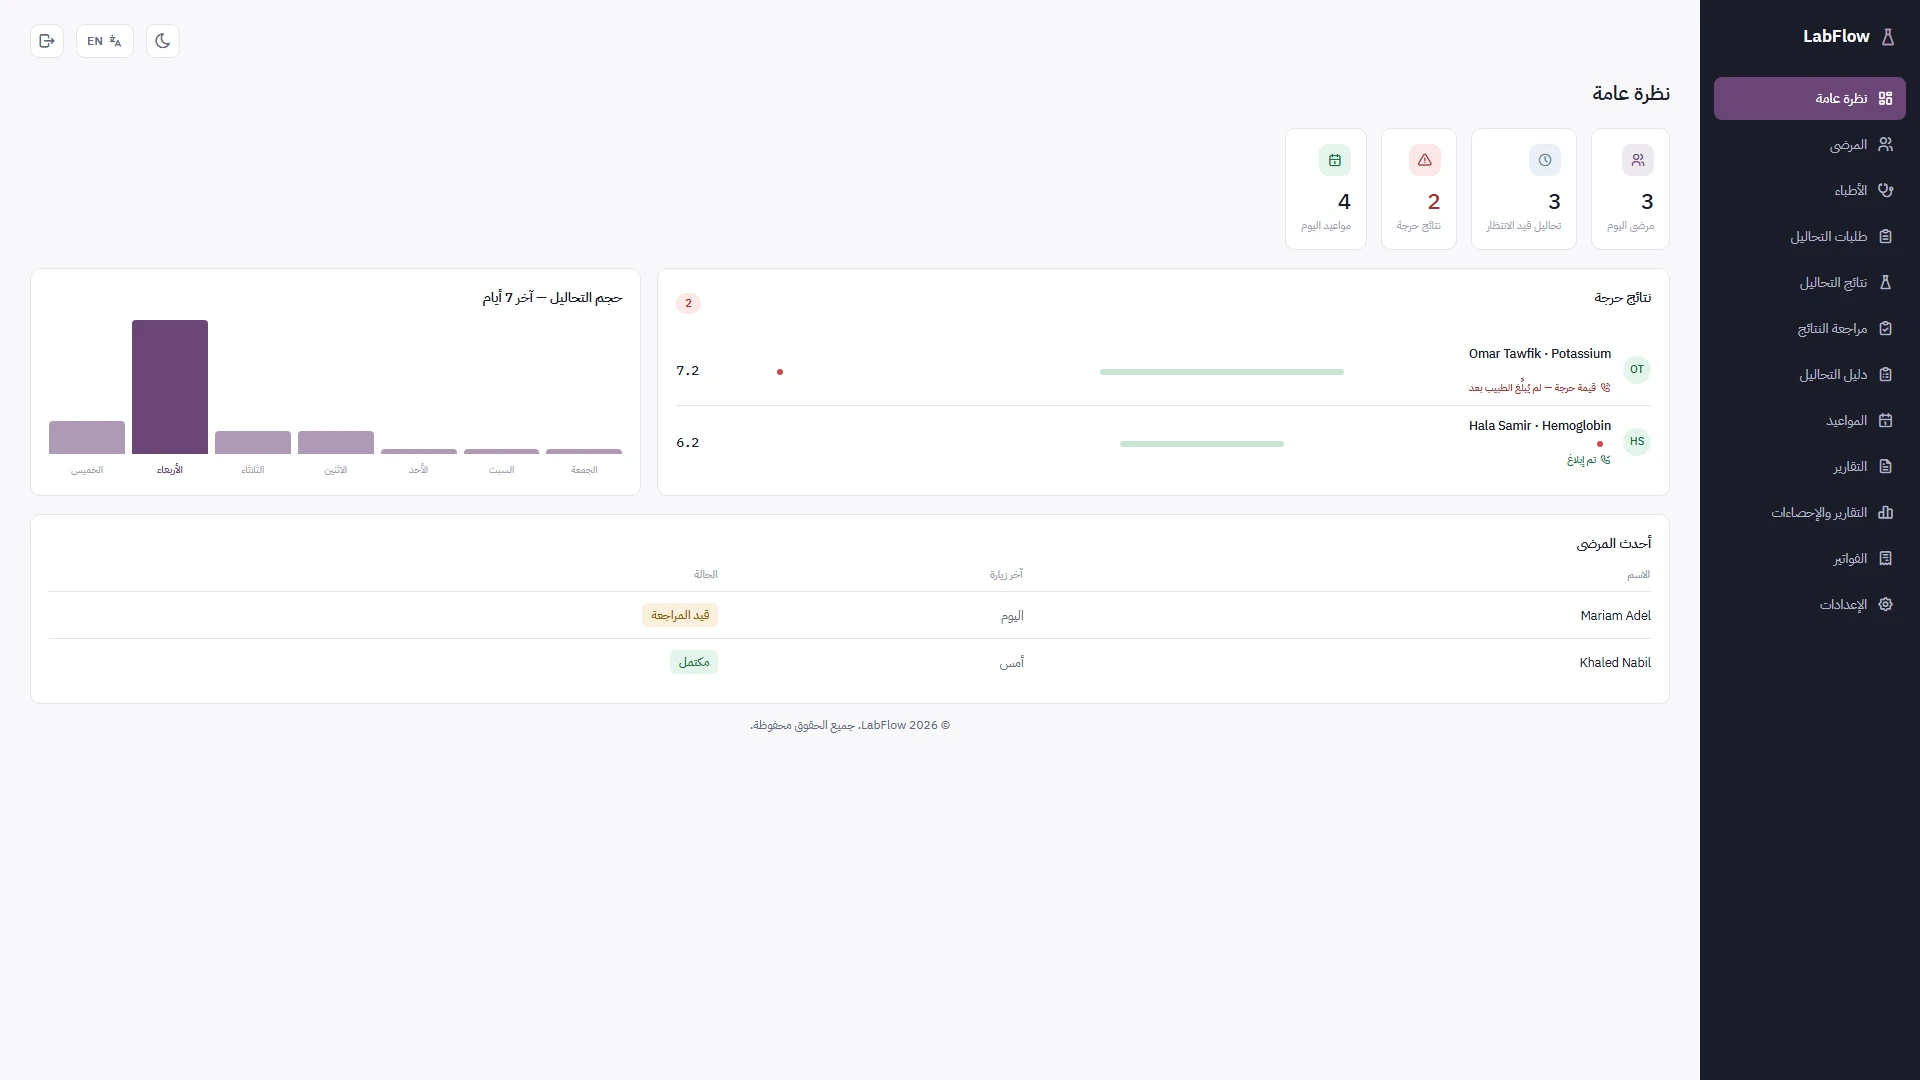Click the اليوم last visit cell

click(x=1012, y=616)
